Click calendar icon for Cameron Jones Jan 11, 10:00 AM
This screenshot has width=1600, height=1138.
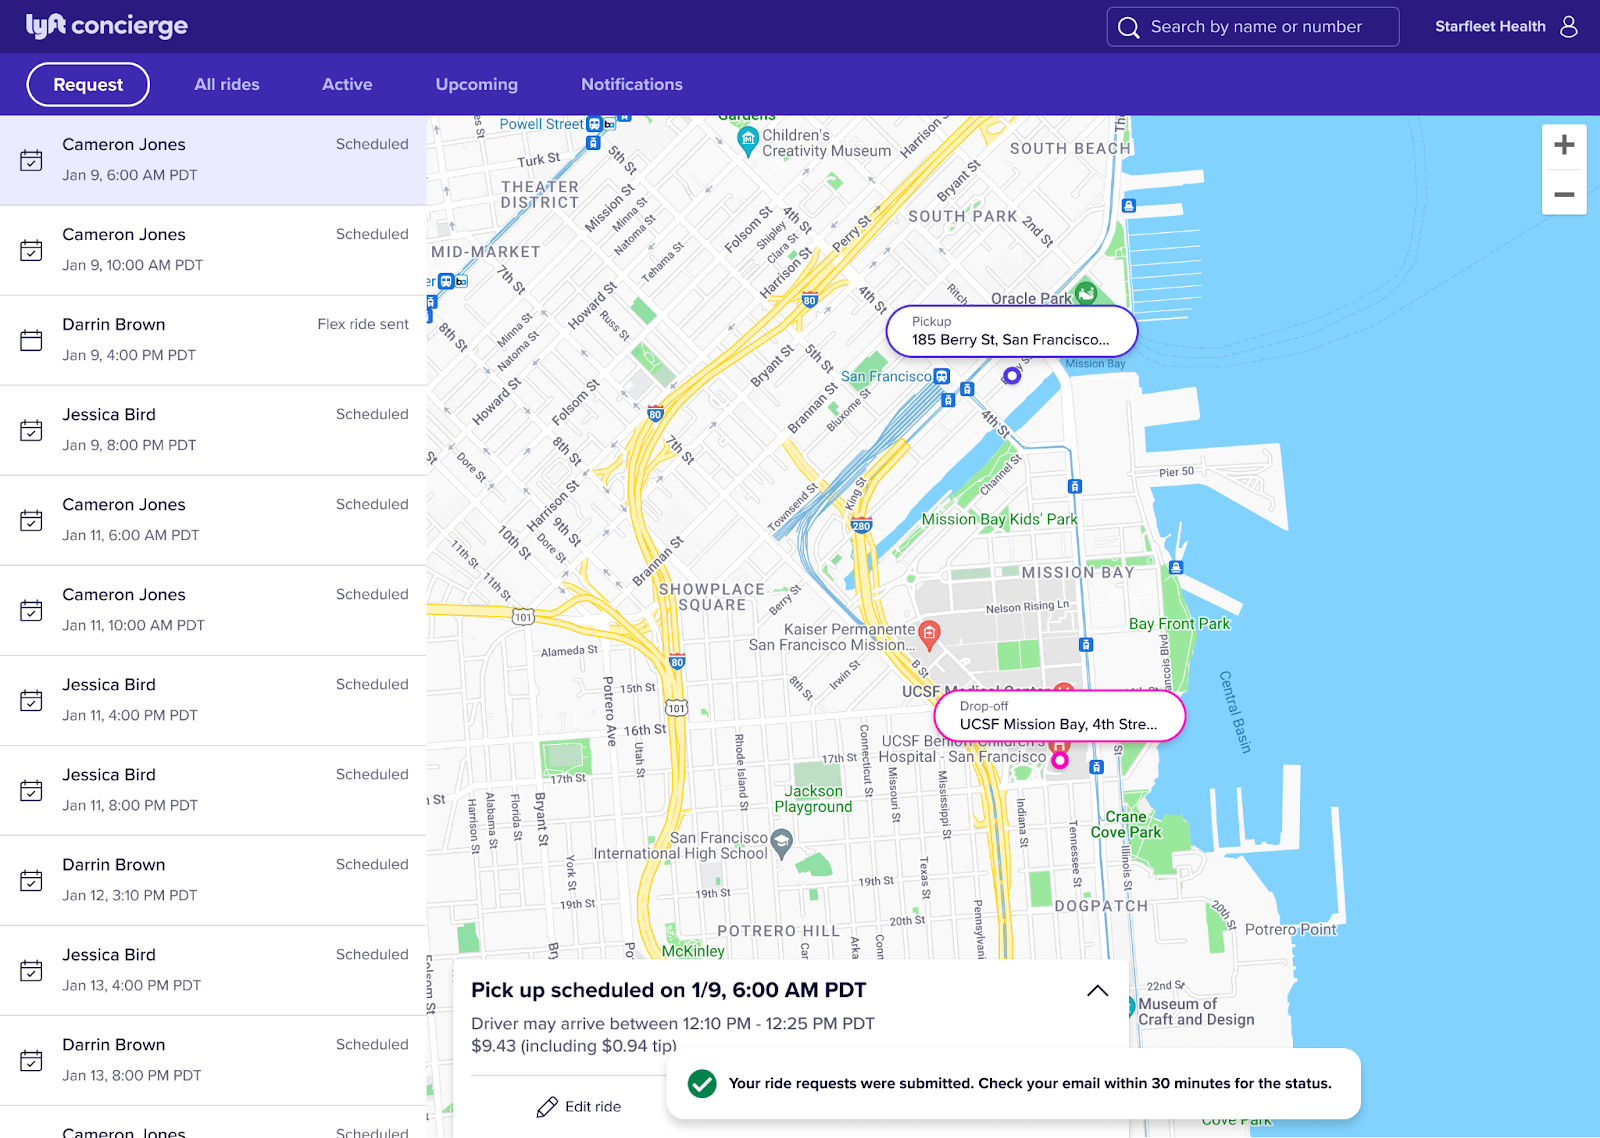31,610
